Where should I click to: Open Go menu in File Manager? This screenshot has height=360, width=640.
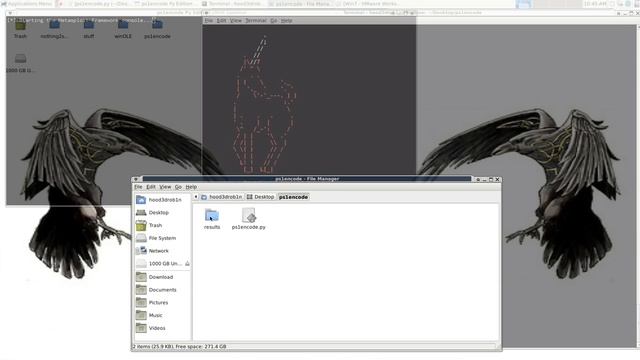(178, 187)
